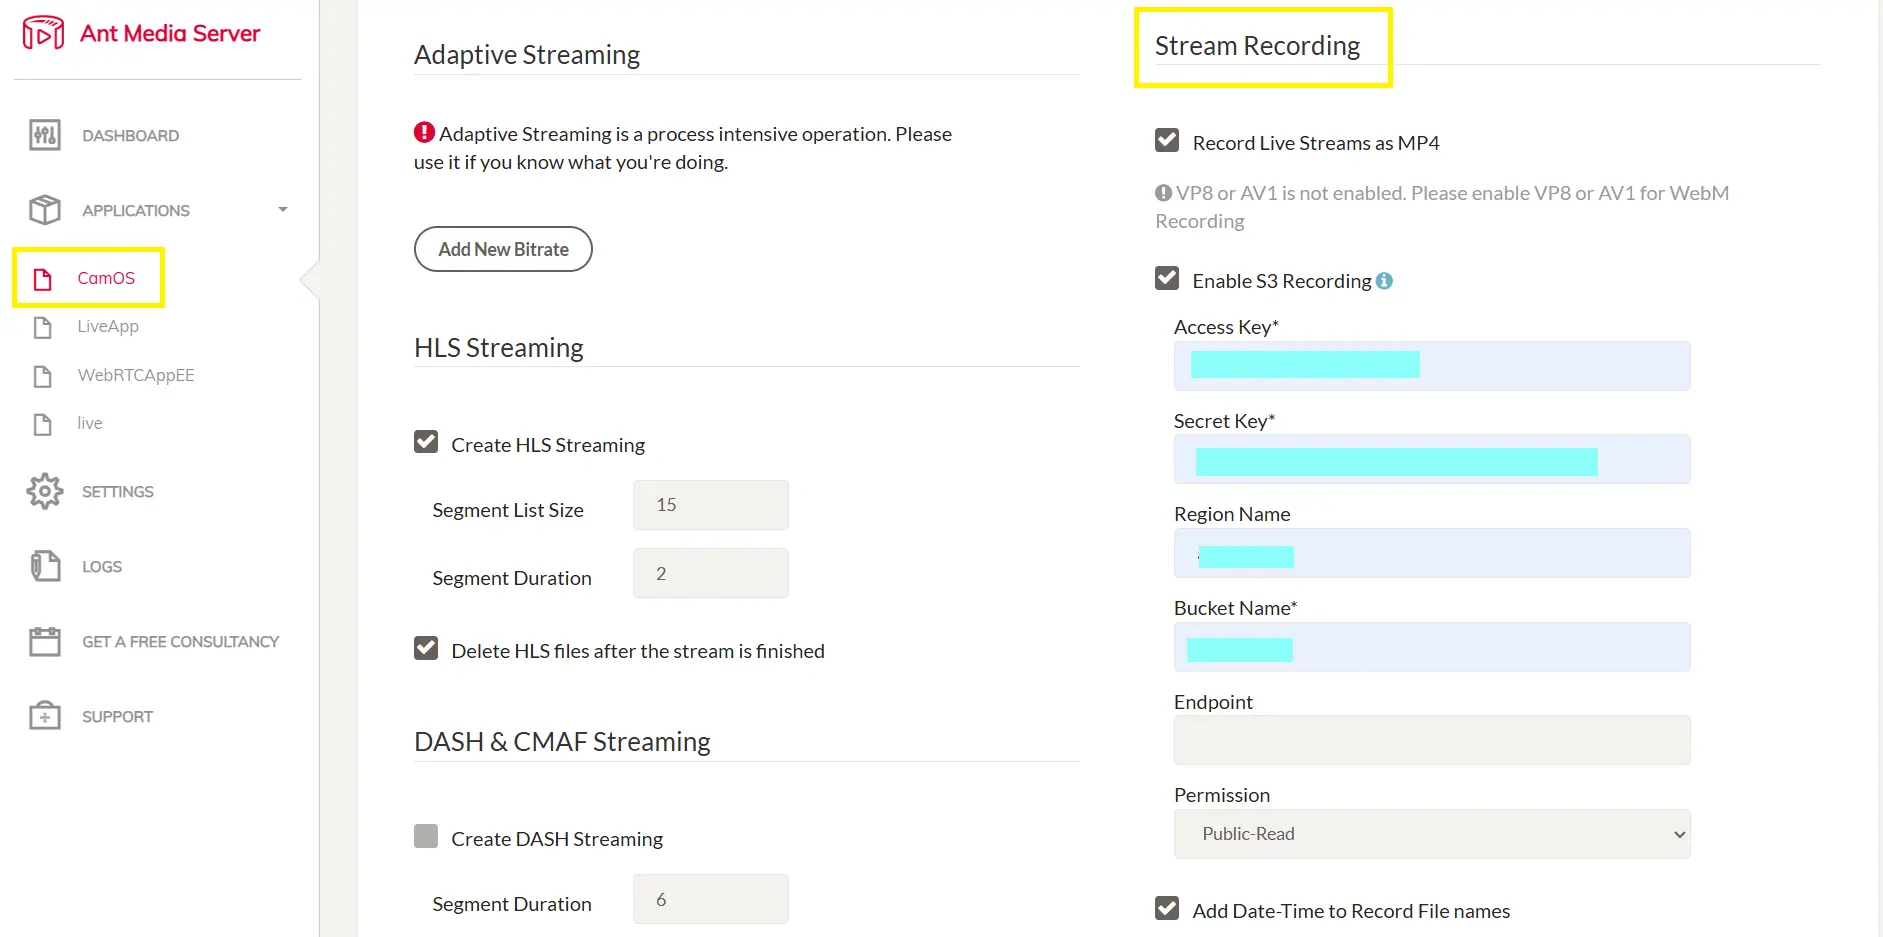The width and height of the screenshot is (1883, 937).
Task: Open Get a Free Consultancy item
Action: point(181,642)
